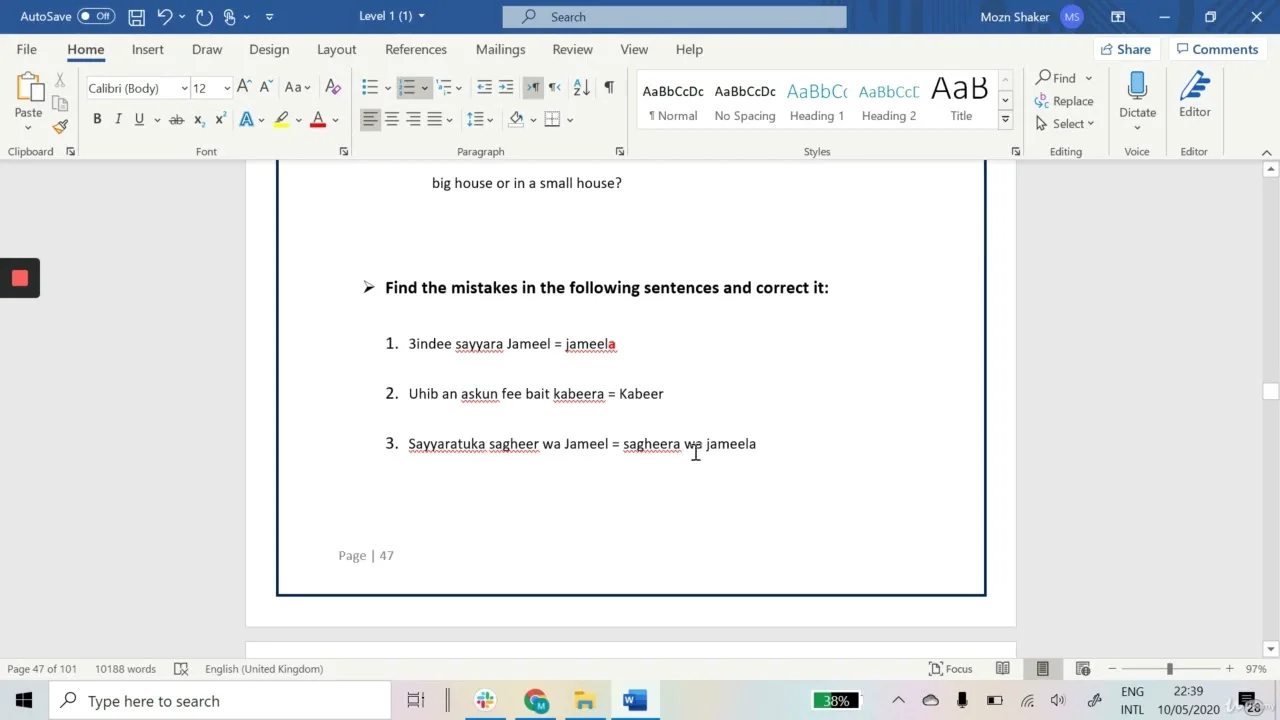Increase the paragraph indent
The width and height of the screenshot is (1280, 720).
coord(506,88)
